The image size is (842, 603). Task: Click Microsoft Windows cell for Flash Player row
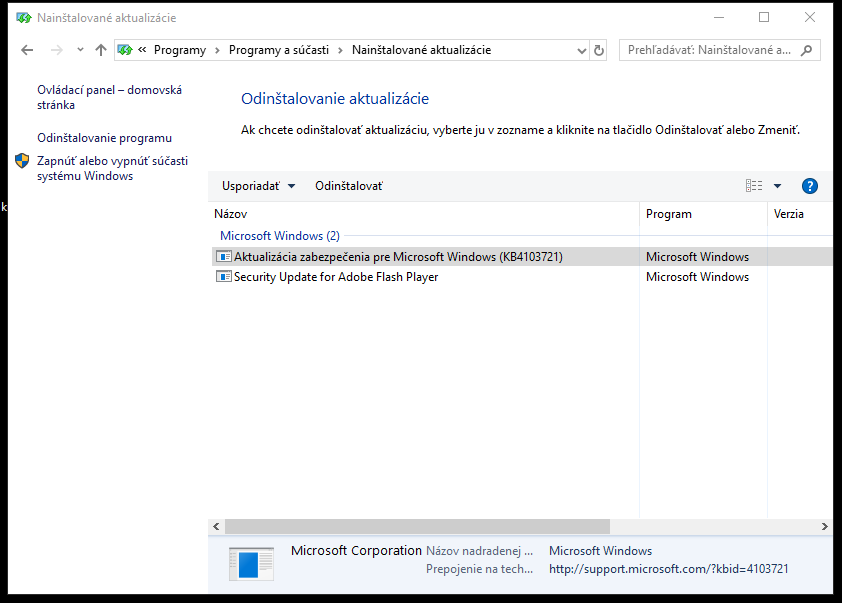click(x=698, y=277)
